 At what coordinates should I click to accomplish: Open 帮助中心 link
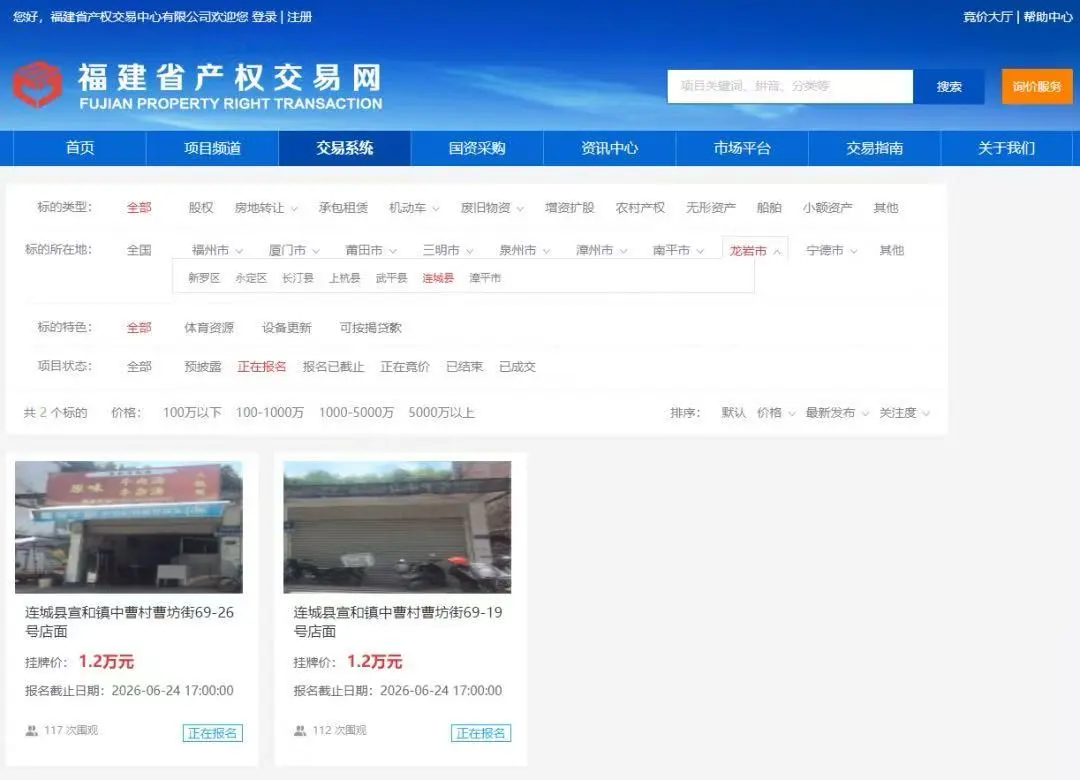[1048, 17]
